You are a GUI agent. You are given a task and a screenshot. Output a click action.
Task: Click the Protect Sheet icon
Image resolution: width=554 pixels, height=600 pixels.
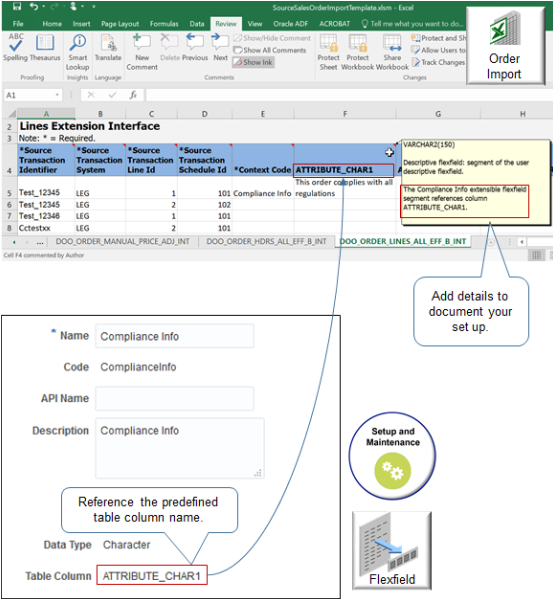(328, 52)
